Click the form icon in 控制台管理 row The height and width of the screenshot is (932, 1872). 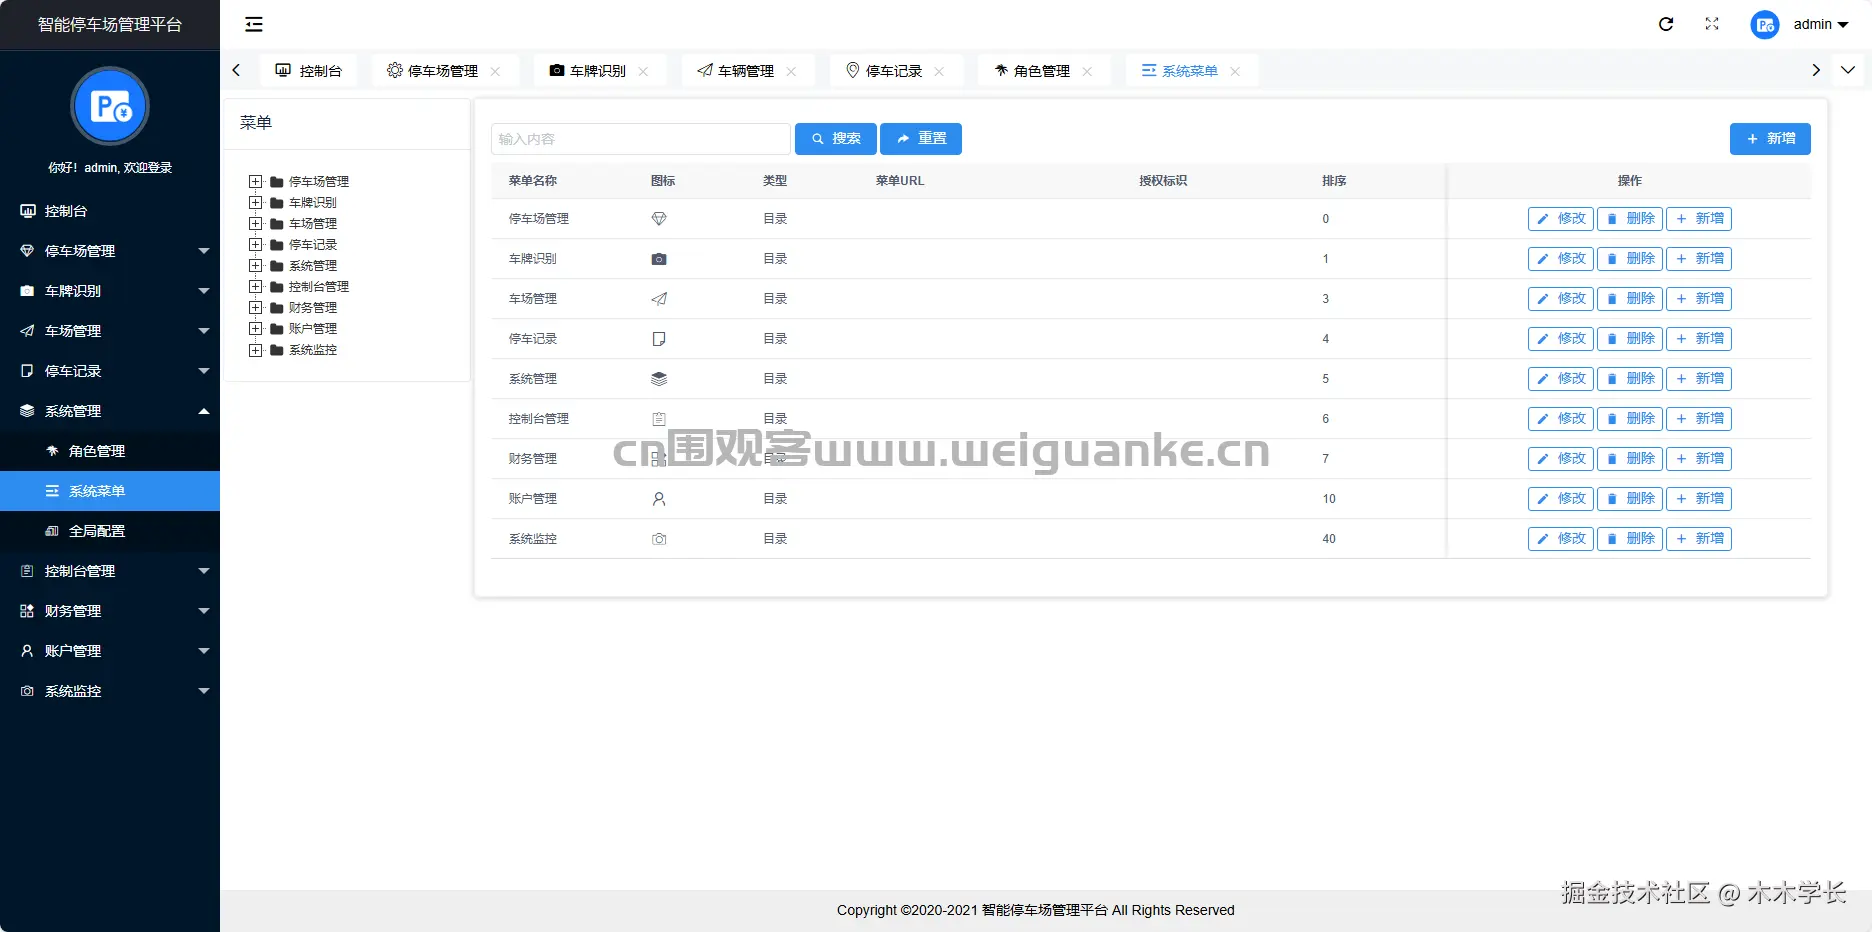pyautogui.click(x=659, y=419)
